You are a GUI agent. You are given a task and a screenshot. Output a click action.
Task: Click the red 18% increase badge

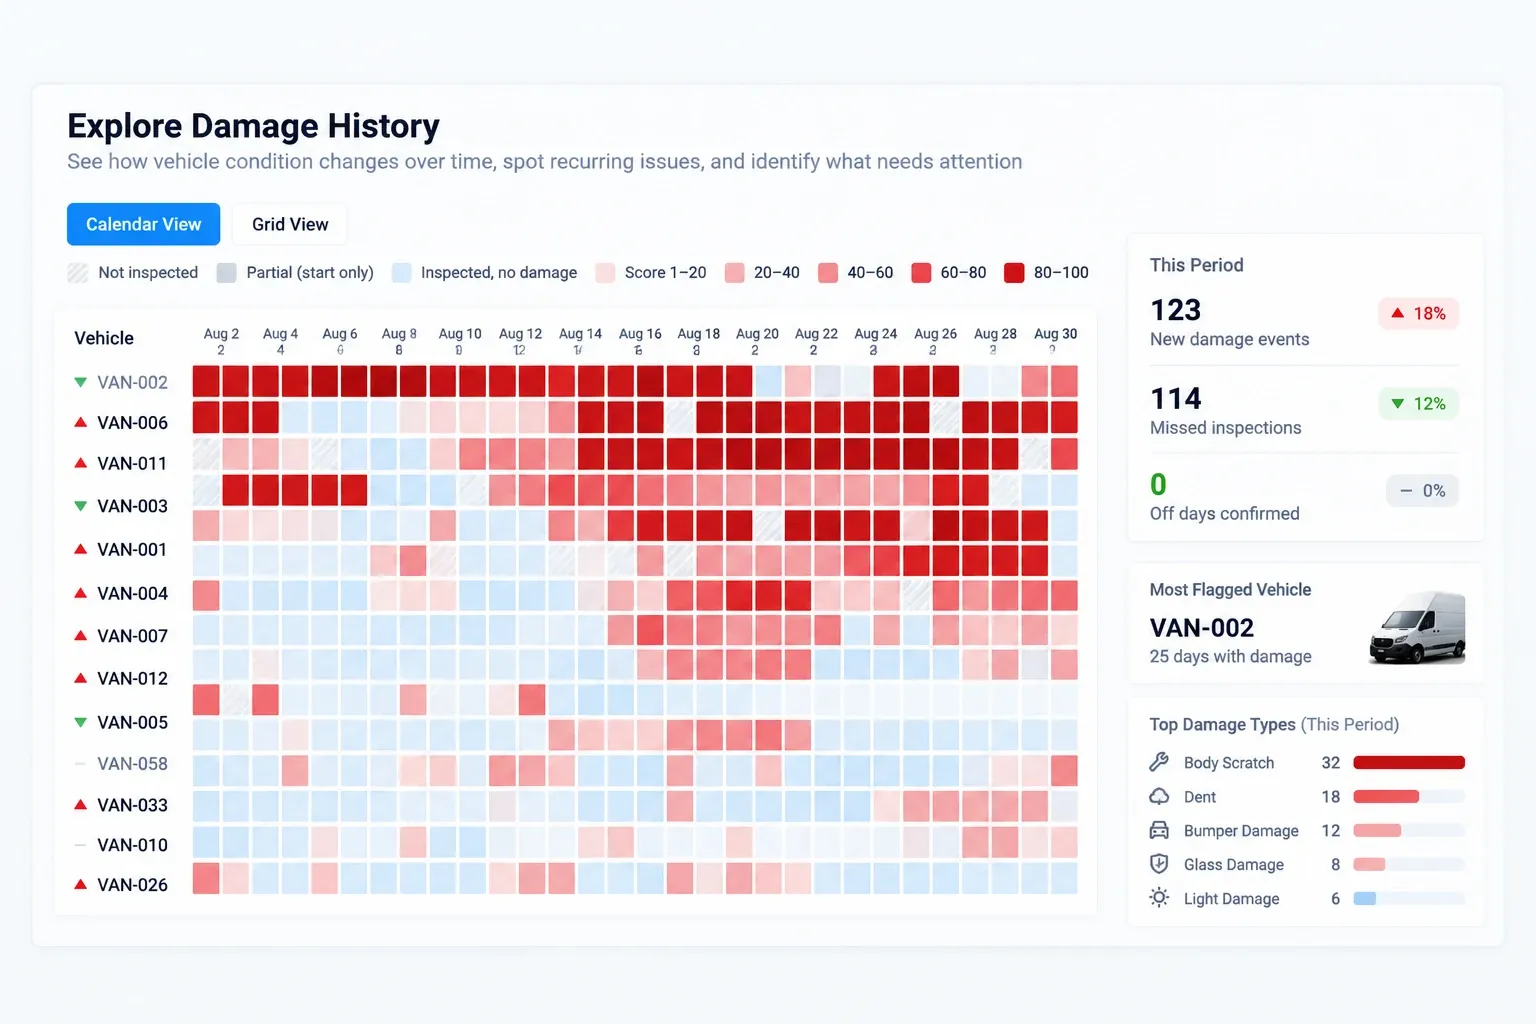pos(1419,313)
